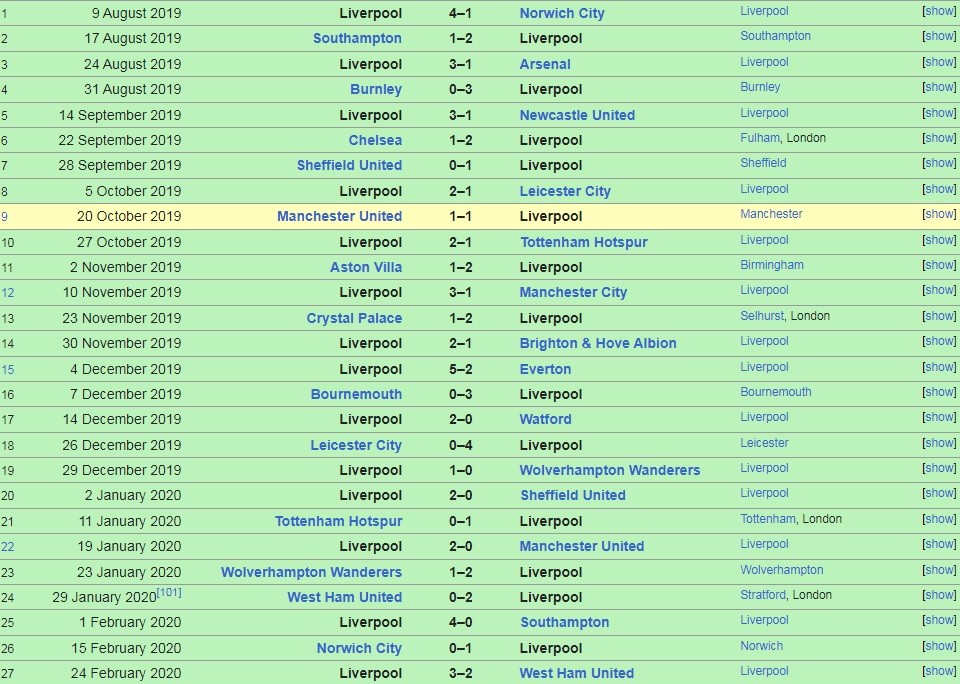Open match number 22 link
Screen dimensions: 960x684
click(8, 546)
